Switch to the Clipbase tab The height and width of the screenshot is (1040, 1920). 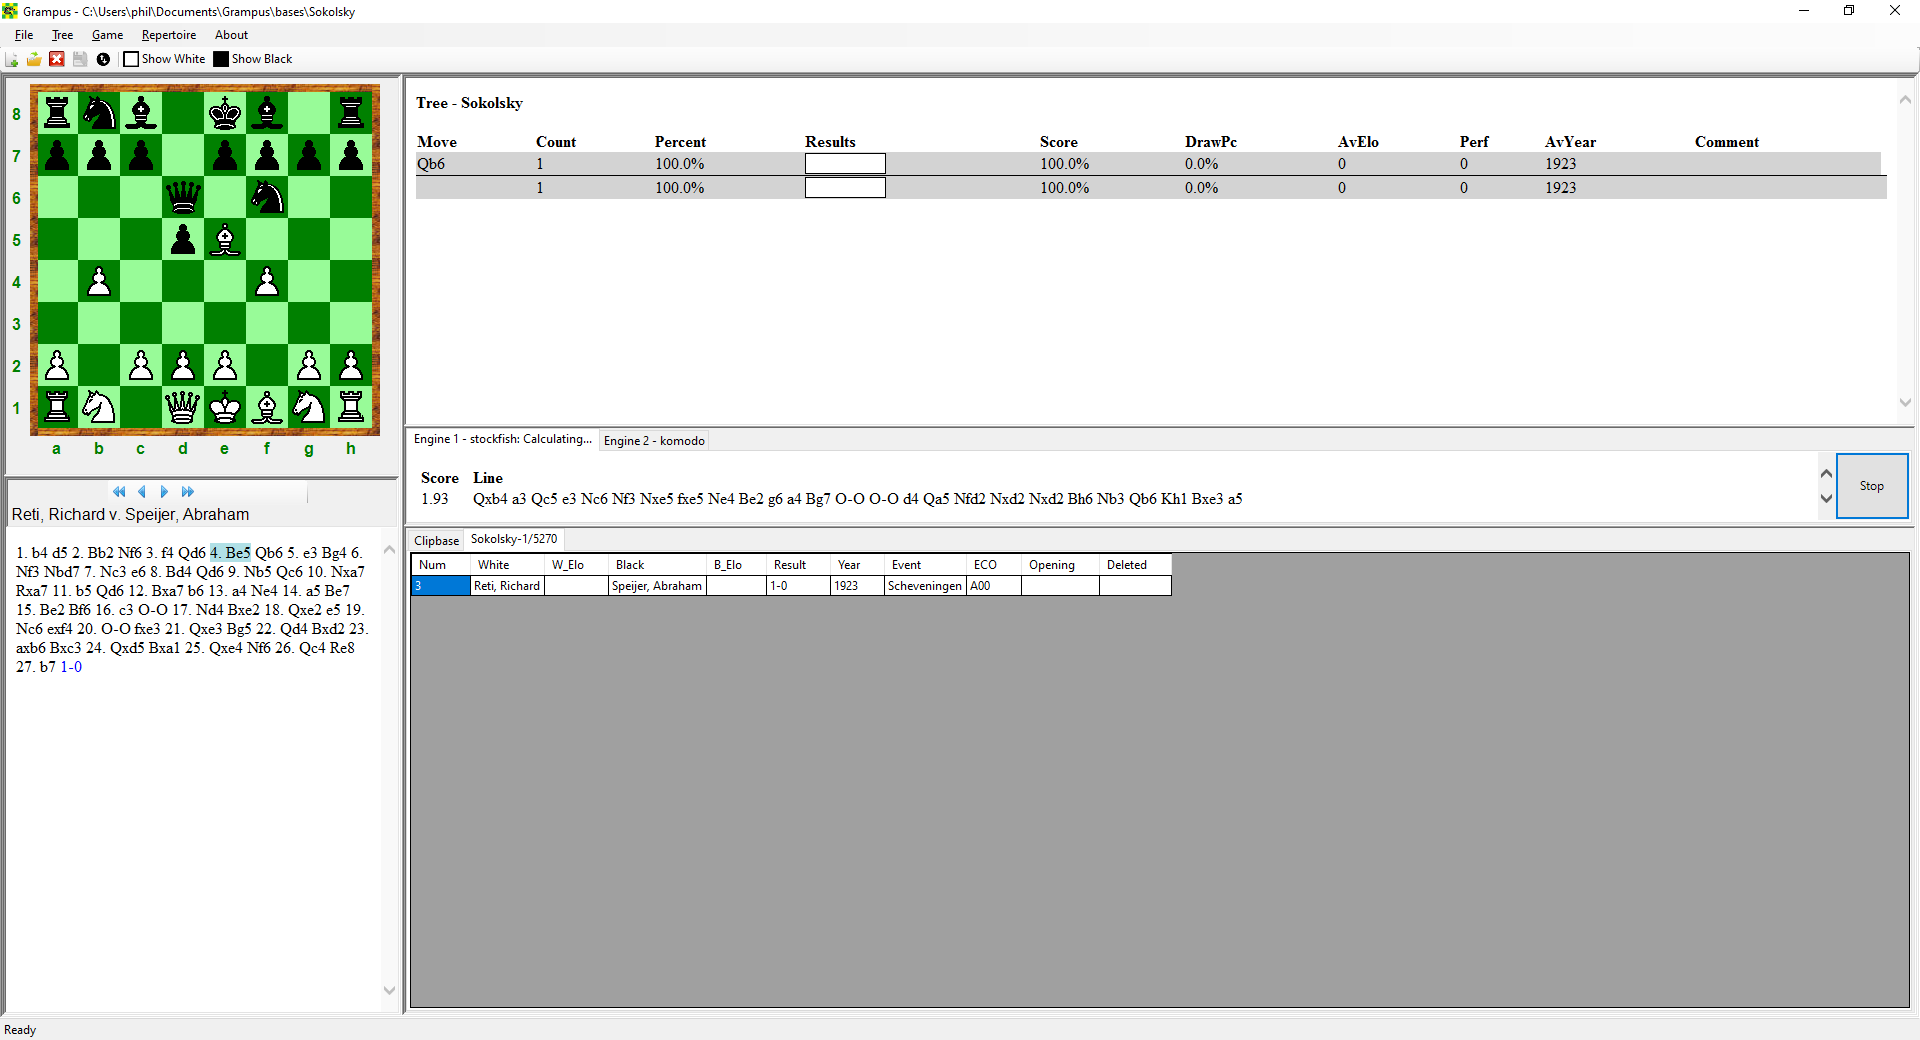pos(437,541)
